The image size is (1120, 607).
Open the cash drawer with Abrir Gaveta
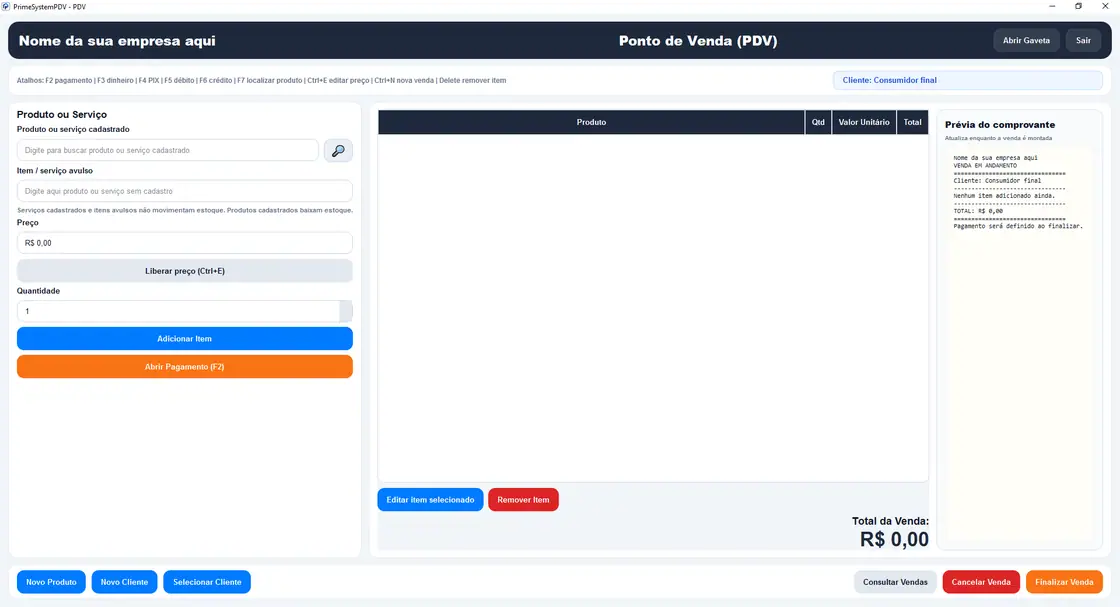[x=1026, y=41]
